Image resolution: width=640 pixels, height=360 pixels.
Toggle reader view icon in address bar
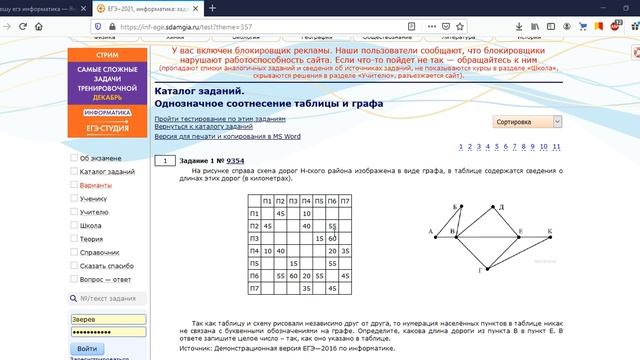click(x=411, y=27)
